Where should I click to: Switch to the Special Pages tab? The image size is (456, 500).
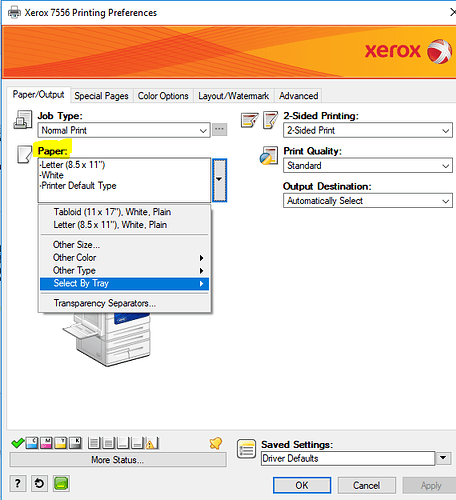tap(101, 96)
